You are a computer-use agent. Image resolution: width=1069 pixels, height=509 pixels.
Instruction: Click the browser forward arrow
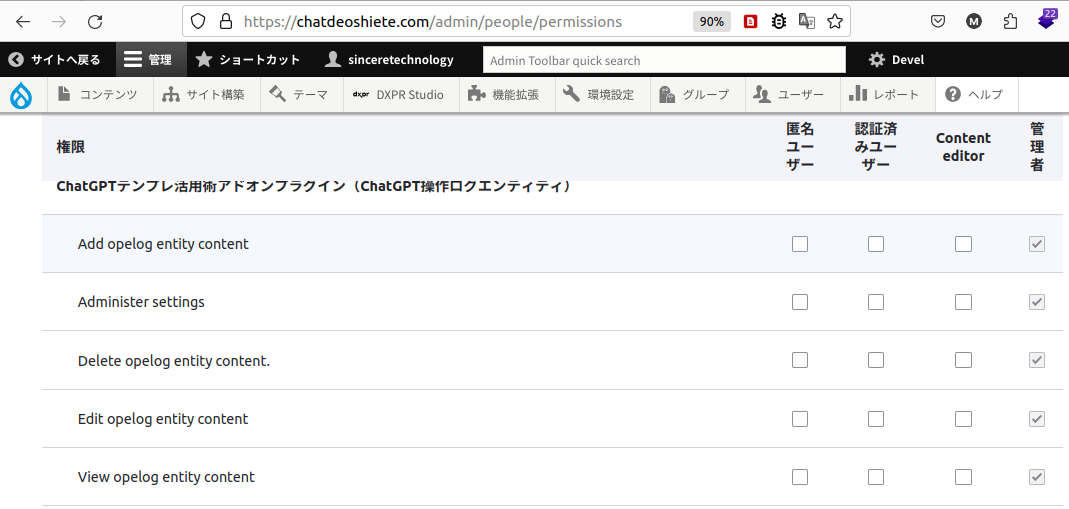click(59, 22)
